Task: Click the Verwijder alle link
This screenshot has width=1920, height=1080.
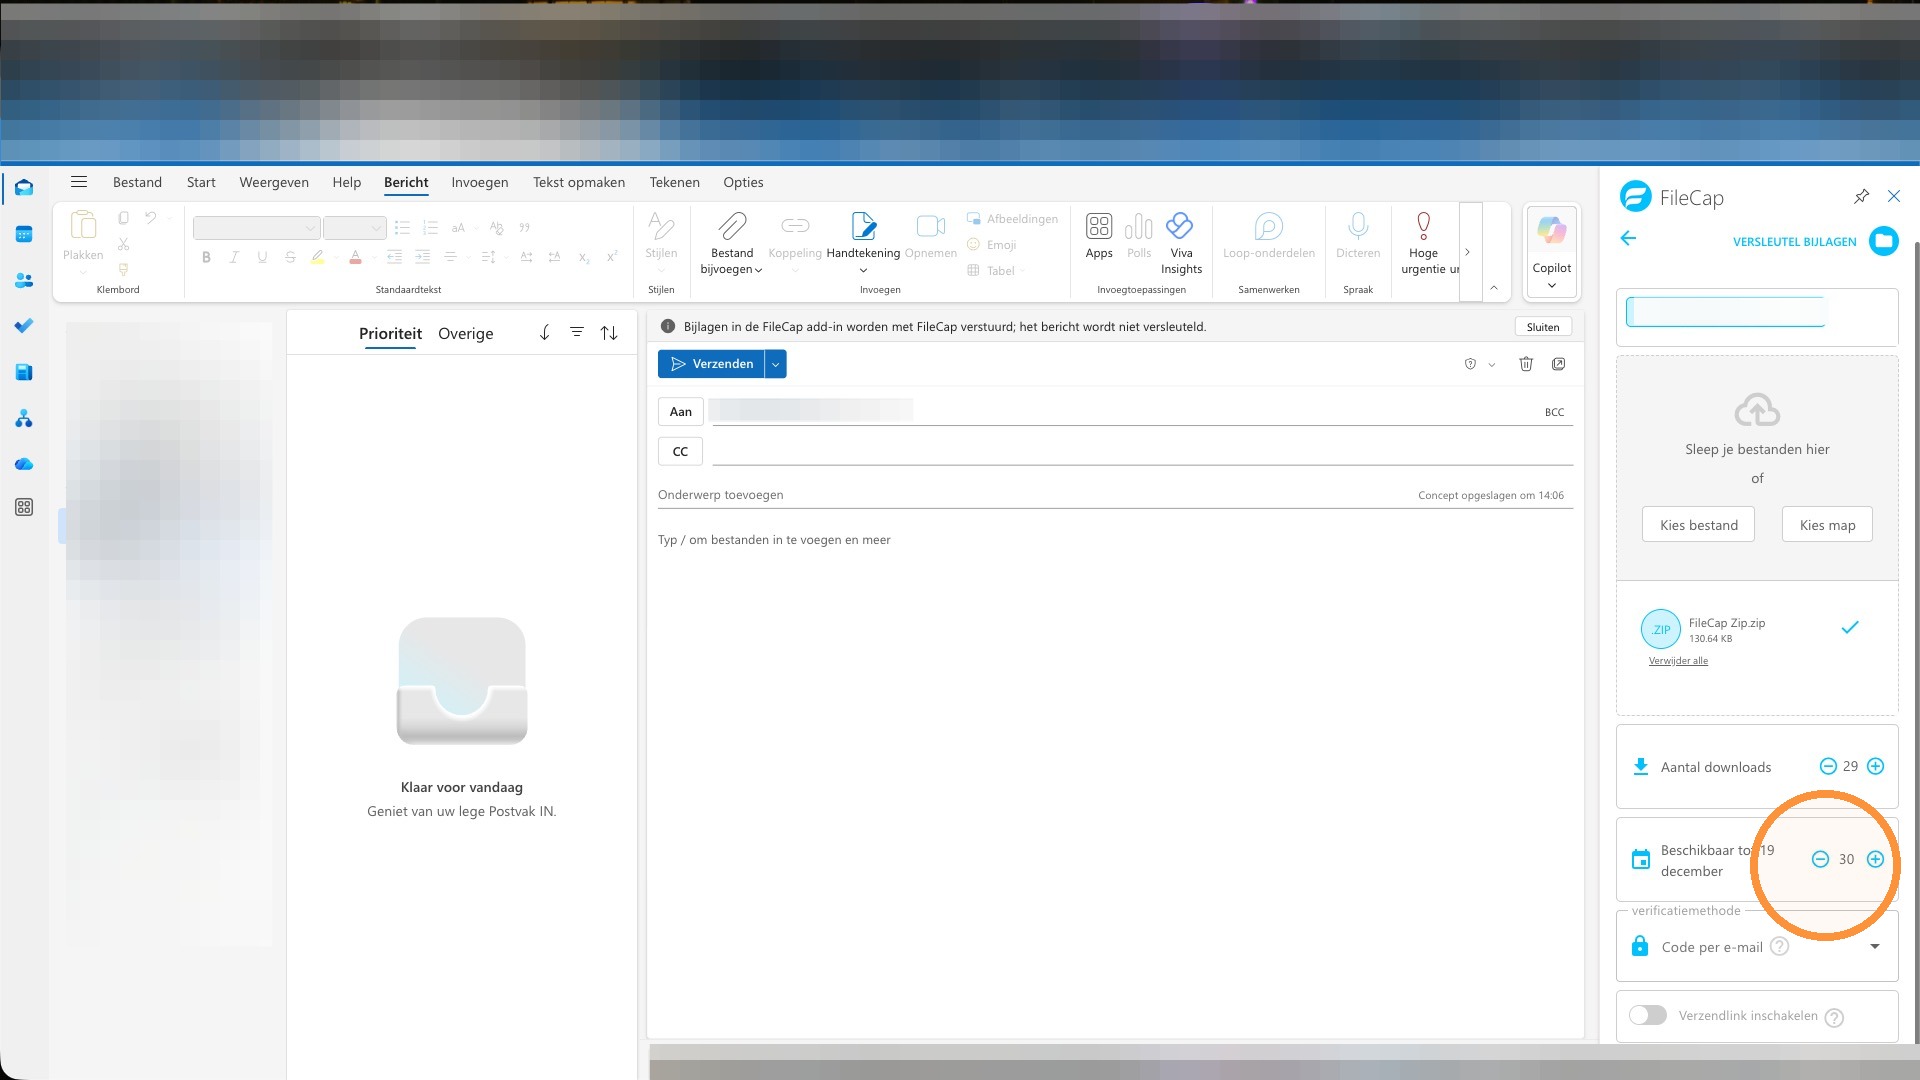Action: tap(1678, 661)
